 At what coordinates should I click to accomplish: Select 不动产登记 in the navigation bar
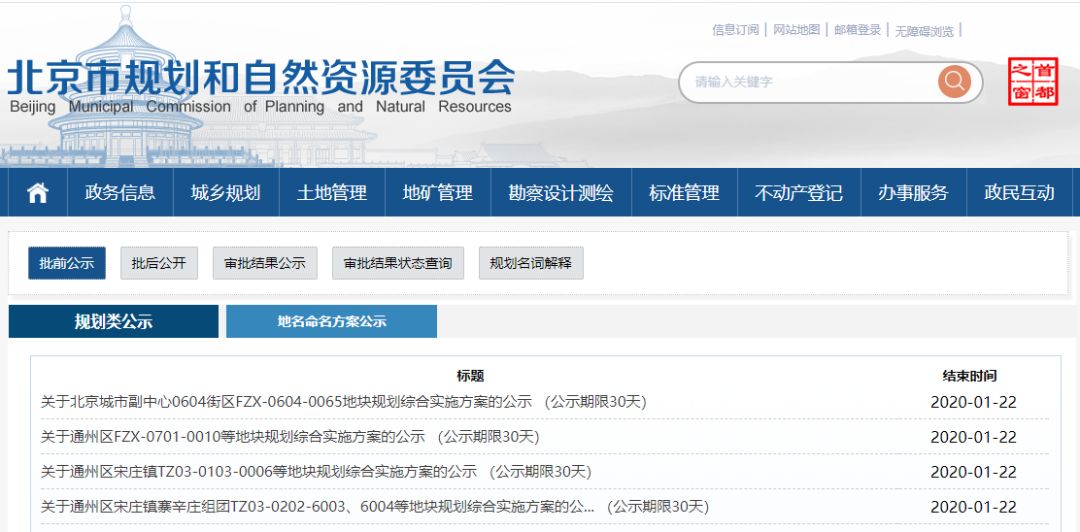[x=798, y=193]
